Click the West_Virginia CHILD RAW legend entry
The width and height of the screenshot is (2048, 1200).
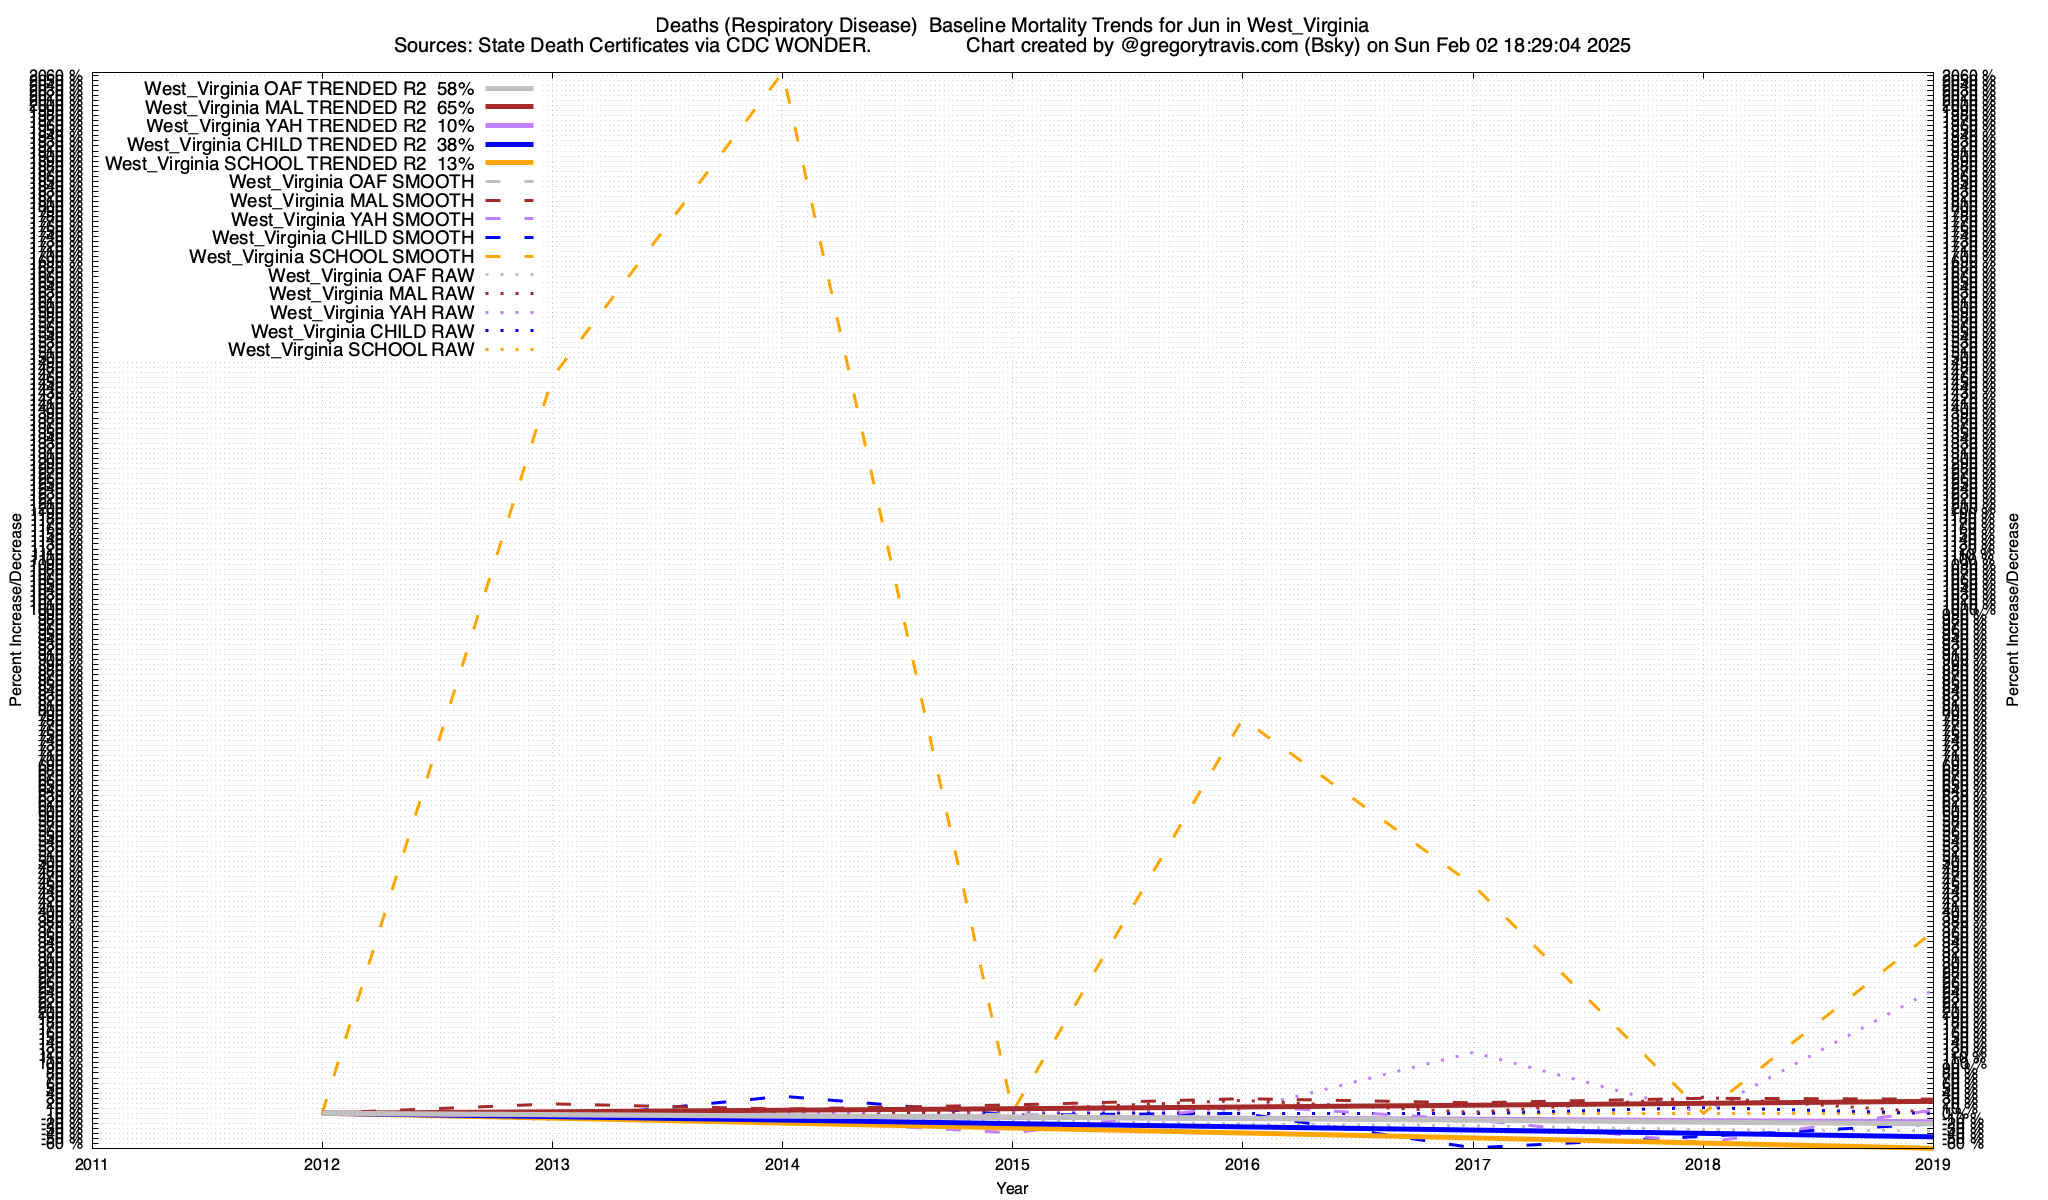click(x=362, y=331)
